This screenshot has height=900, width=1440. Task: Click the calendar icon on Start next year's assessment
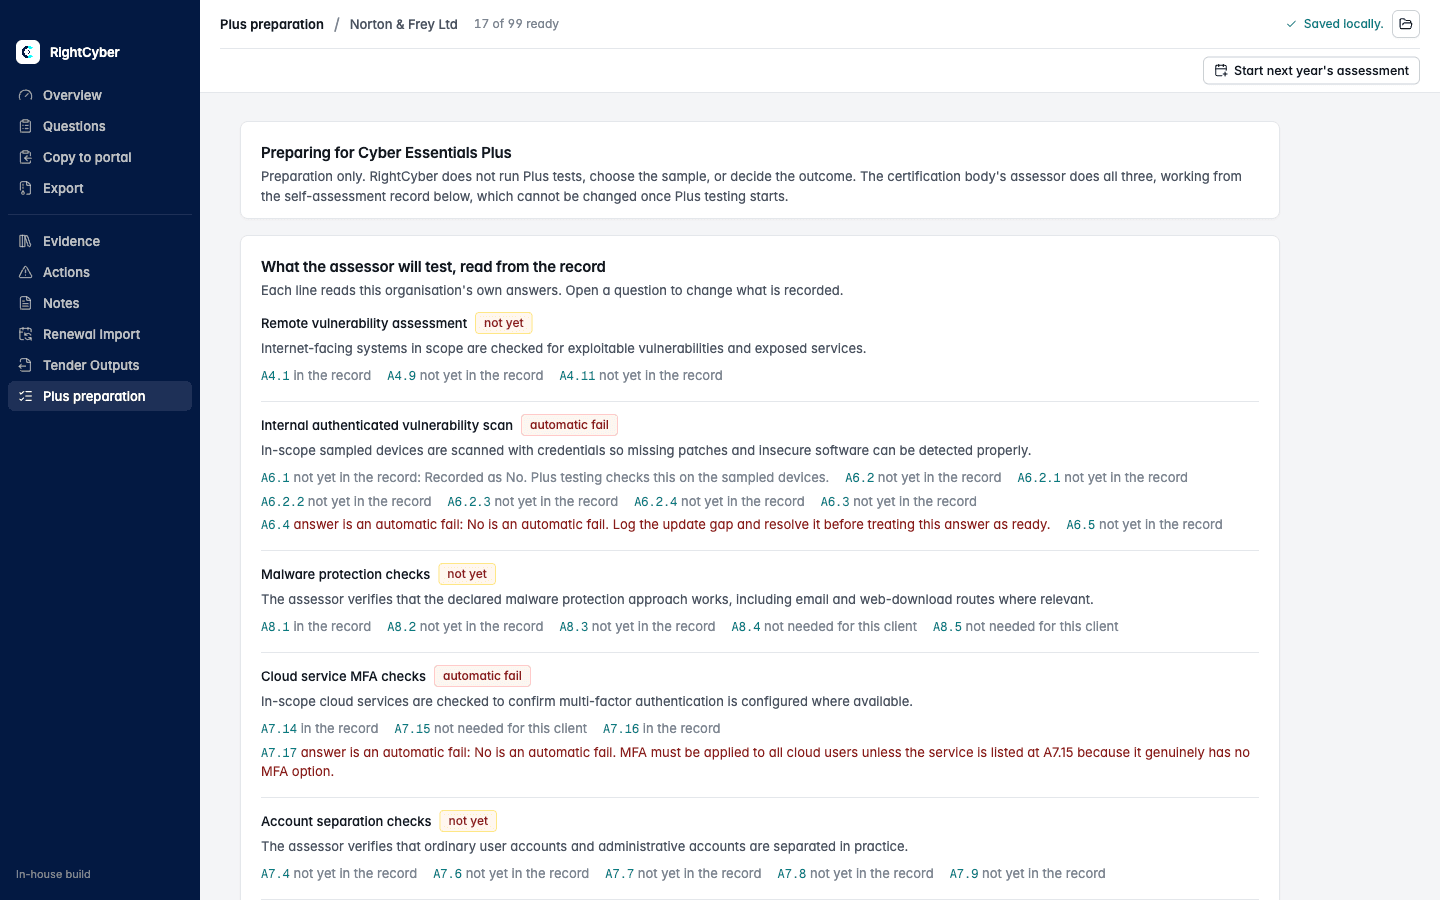click(1221, 71)
